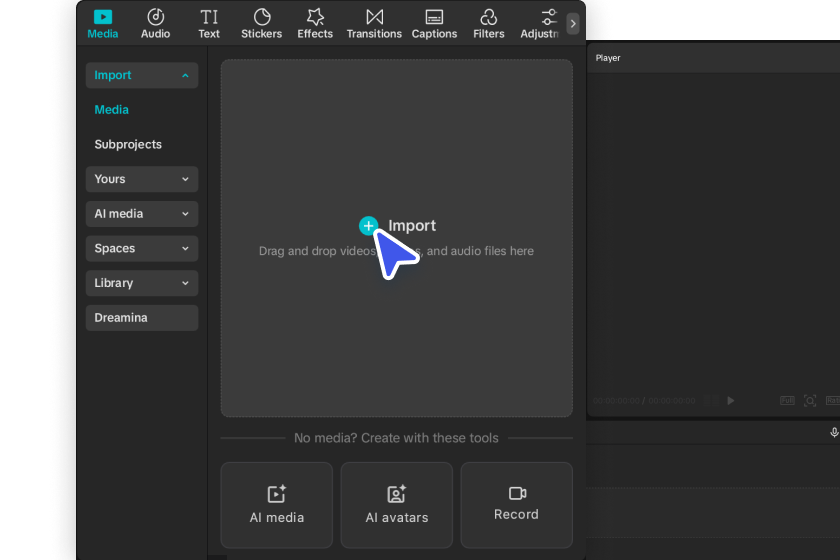Viewport: 840px width, 560px height.
Task: Open the Audio tab
Action: coord(155,23)
